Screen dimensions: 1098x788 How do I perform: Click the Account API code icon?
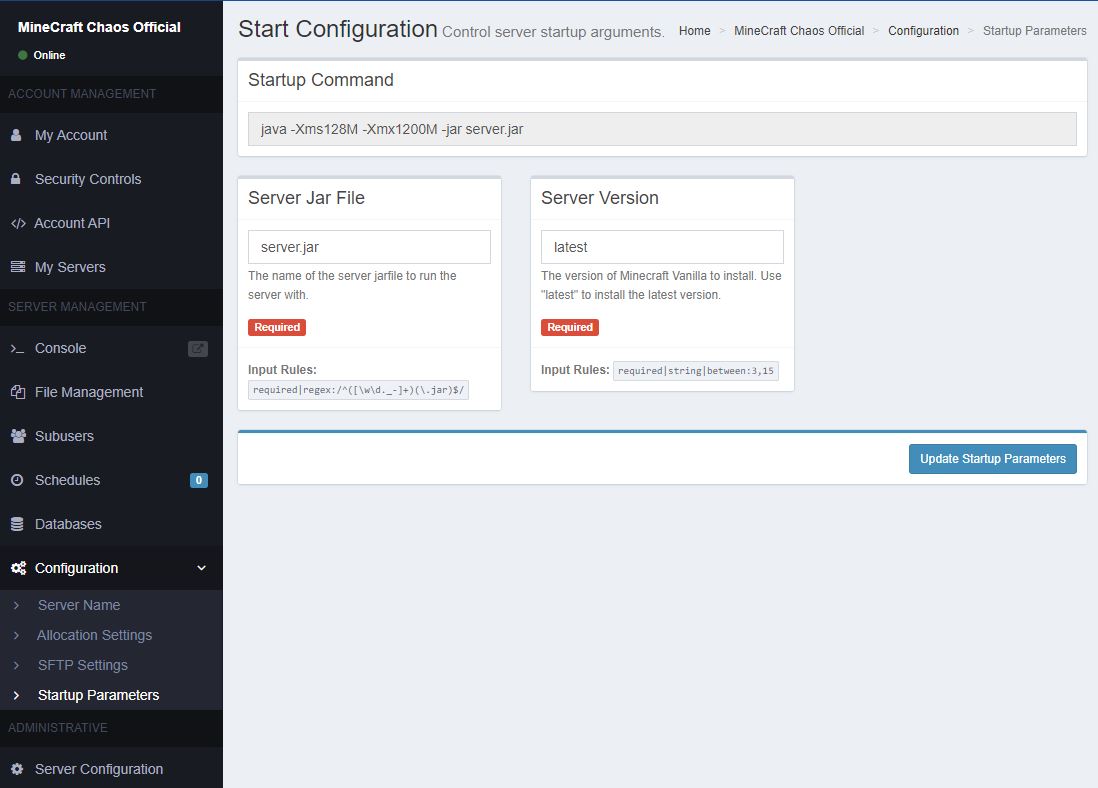(x=17, y=223)
